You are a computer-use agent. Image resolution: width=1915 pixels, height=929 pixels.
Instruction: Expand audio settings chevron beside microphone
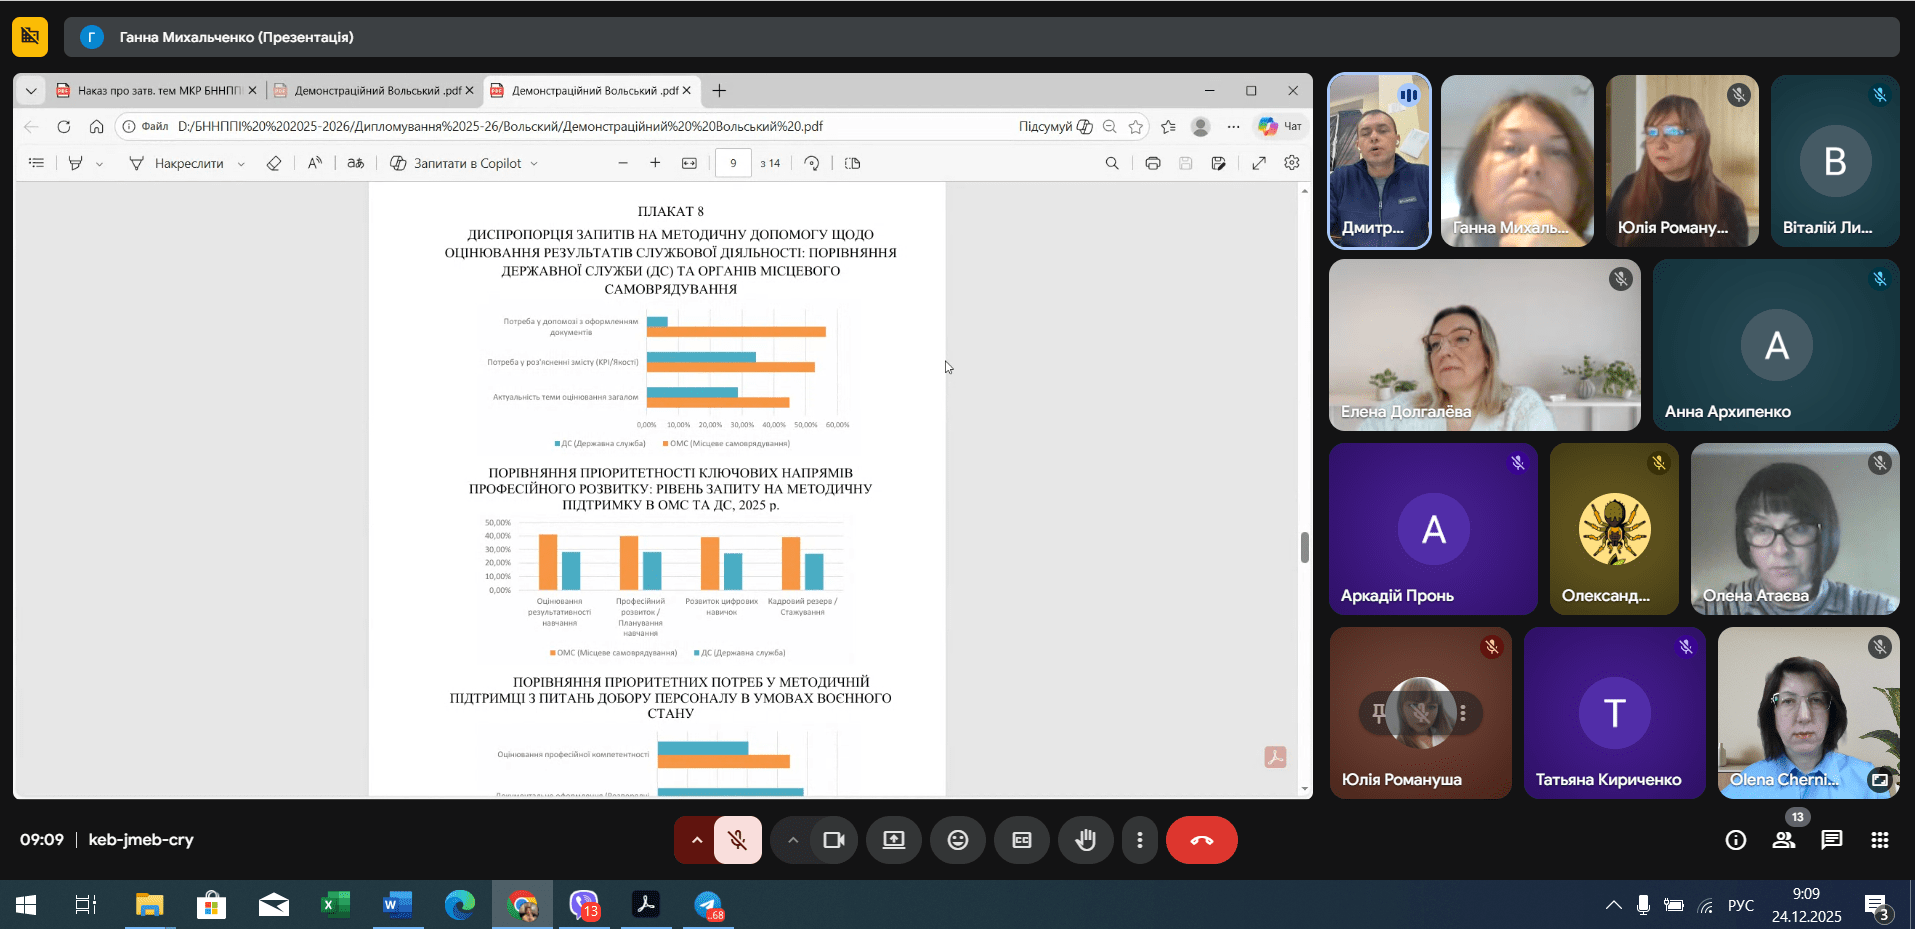697,840
